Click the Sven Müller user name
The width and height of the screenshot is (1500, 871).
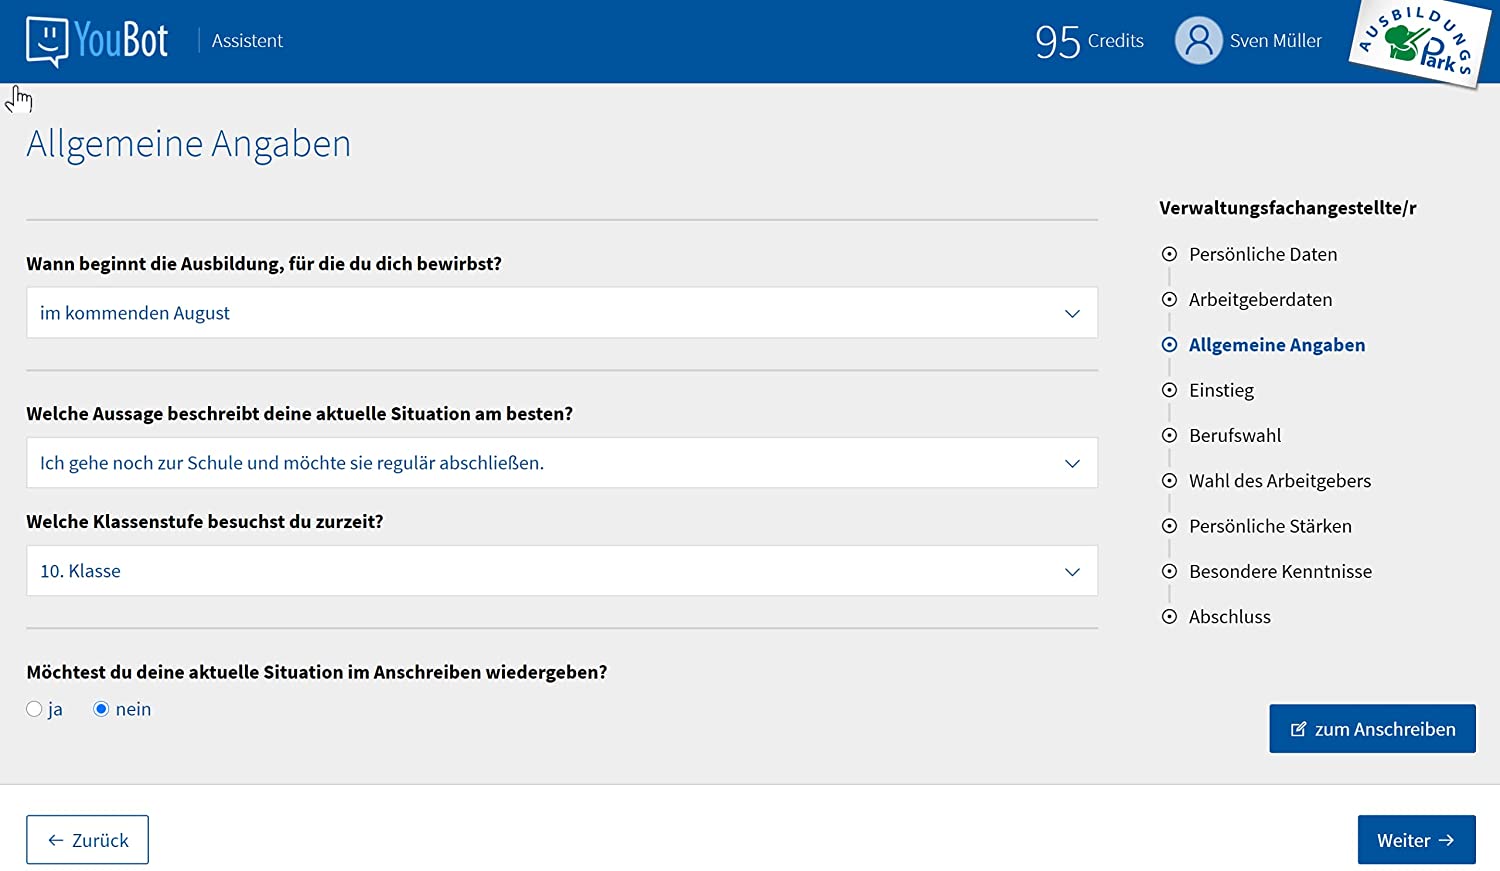(1275, 41)
